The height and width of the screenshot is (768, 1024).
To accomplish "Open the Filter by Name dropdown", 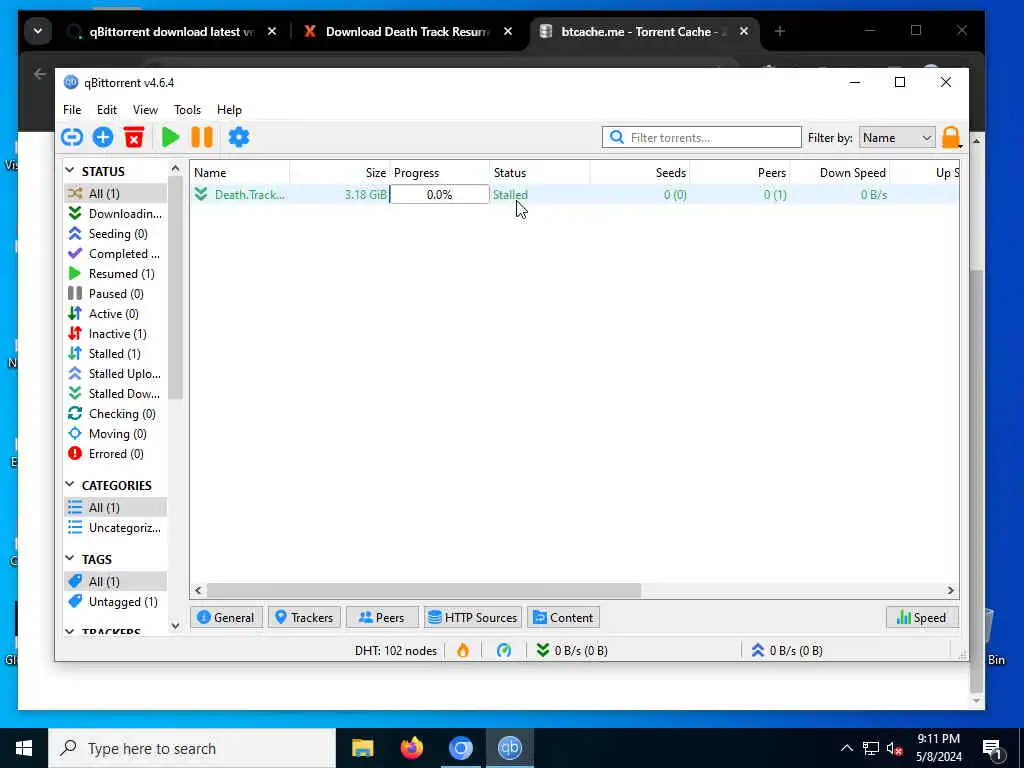I will coord(897,138).
